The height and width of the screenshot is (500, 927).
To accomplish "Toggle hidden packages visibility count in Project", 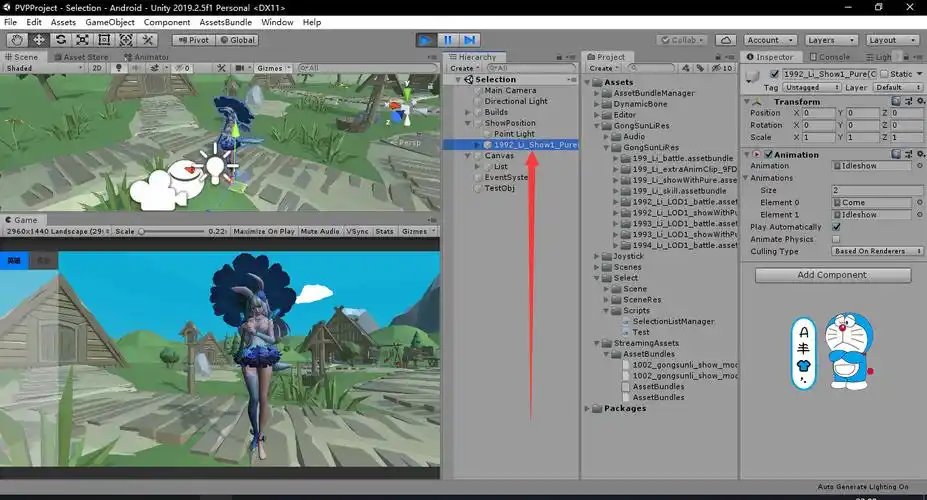I will coord(722,68).
